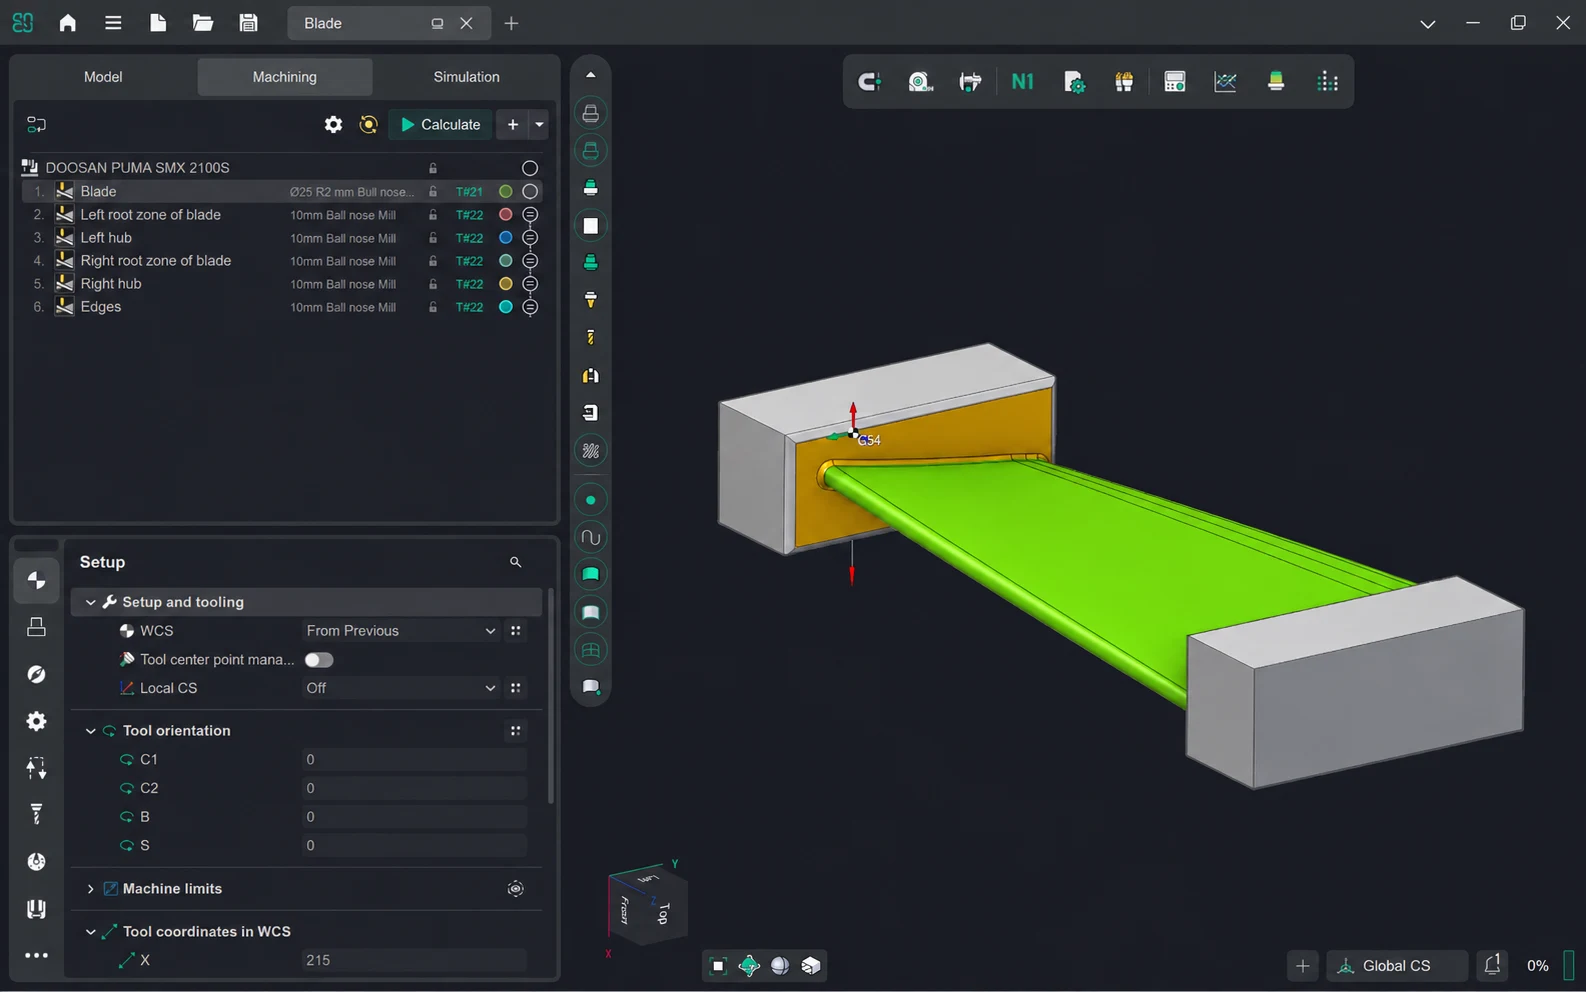Click the plus icon beside Global CS
The width and height of the screenshot is (1586, 992).
[x=1302, y=965]
